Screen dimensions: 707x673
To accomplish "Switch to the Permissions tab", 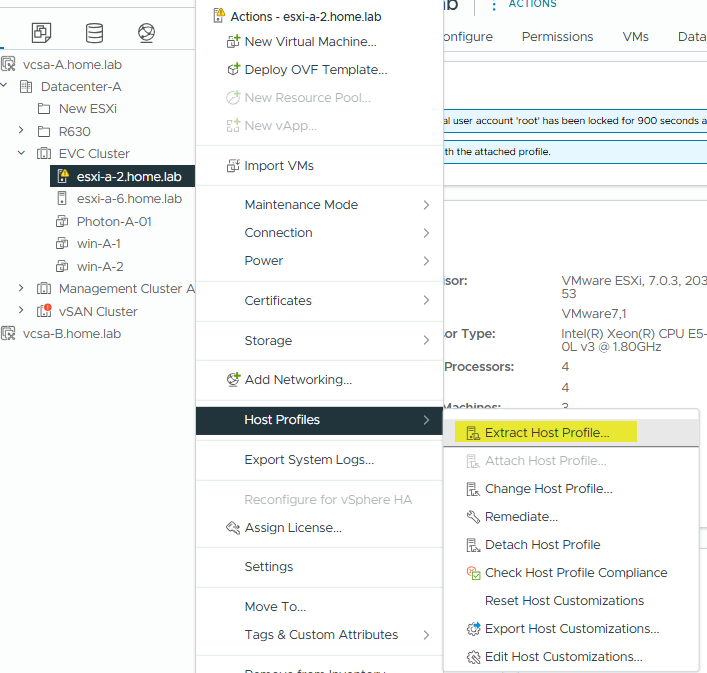I will [x=557, y=37].
